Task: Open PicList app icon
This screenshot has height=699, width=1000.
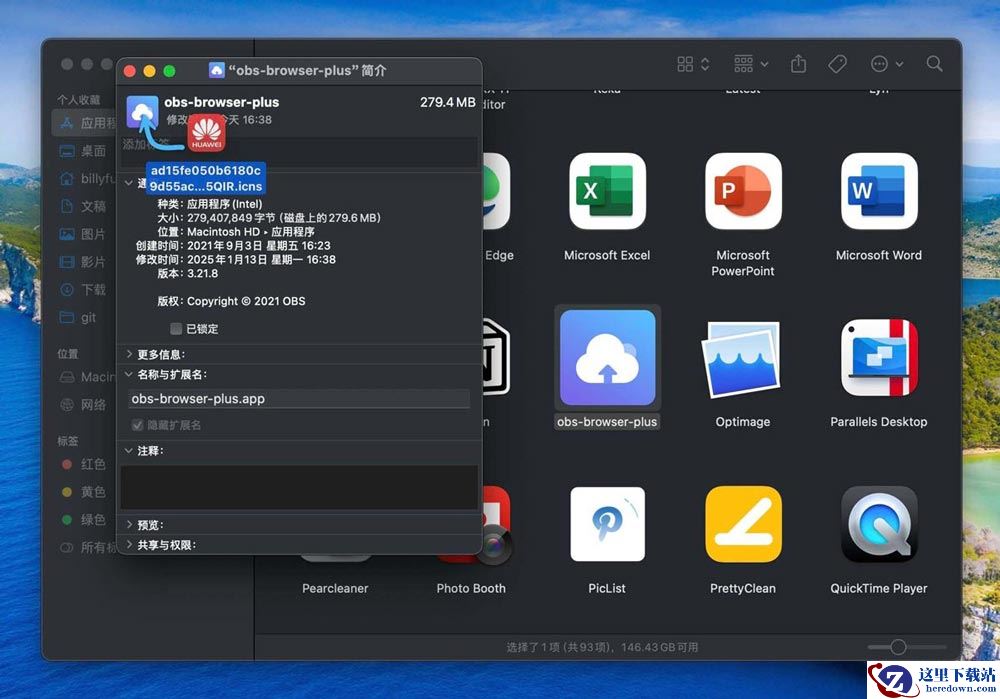Action: pyautogui.click(x=607, y=524)
